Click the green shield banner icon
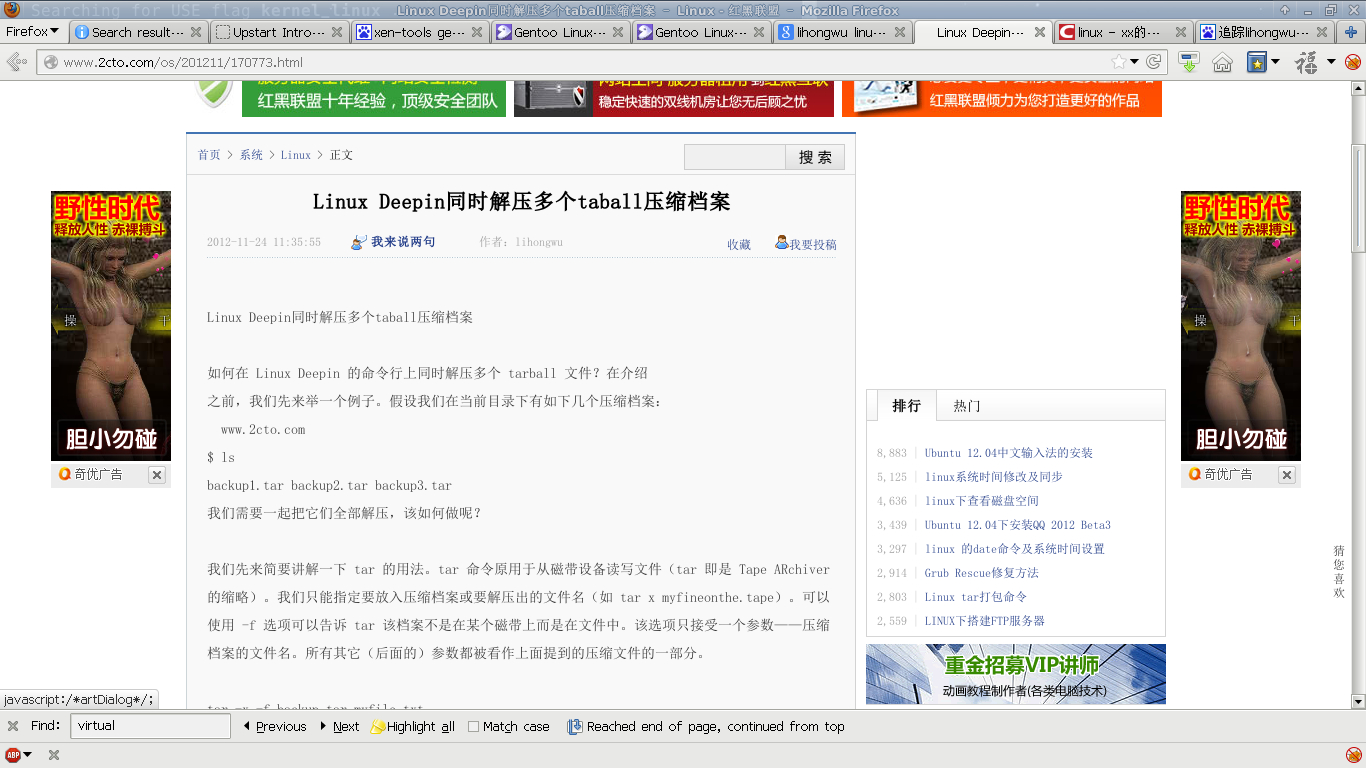1366x768 pixels. tap(213, 92)
